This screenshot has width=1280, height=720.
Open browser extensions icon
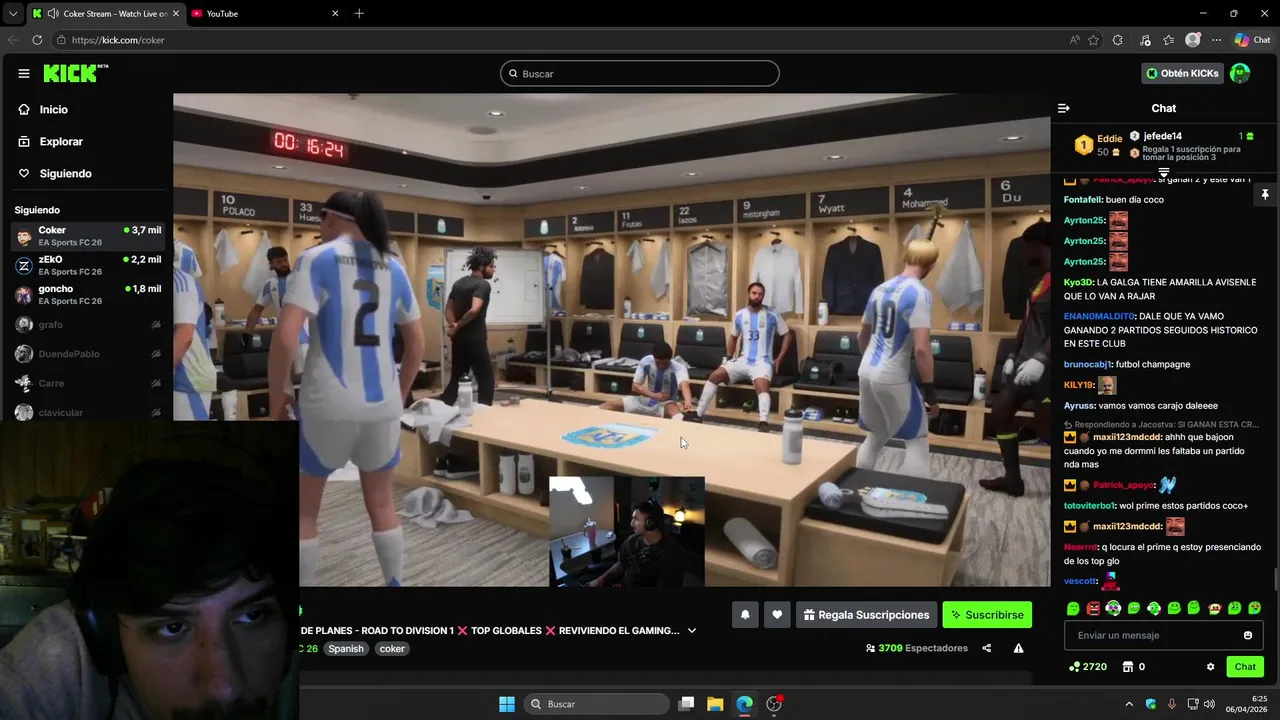click(x=1117, y=40)
